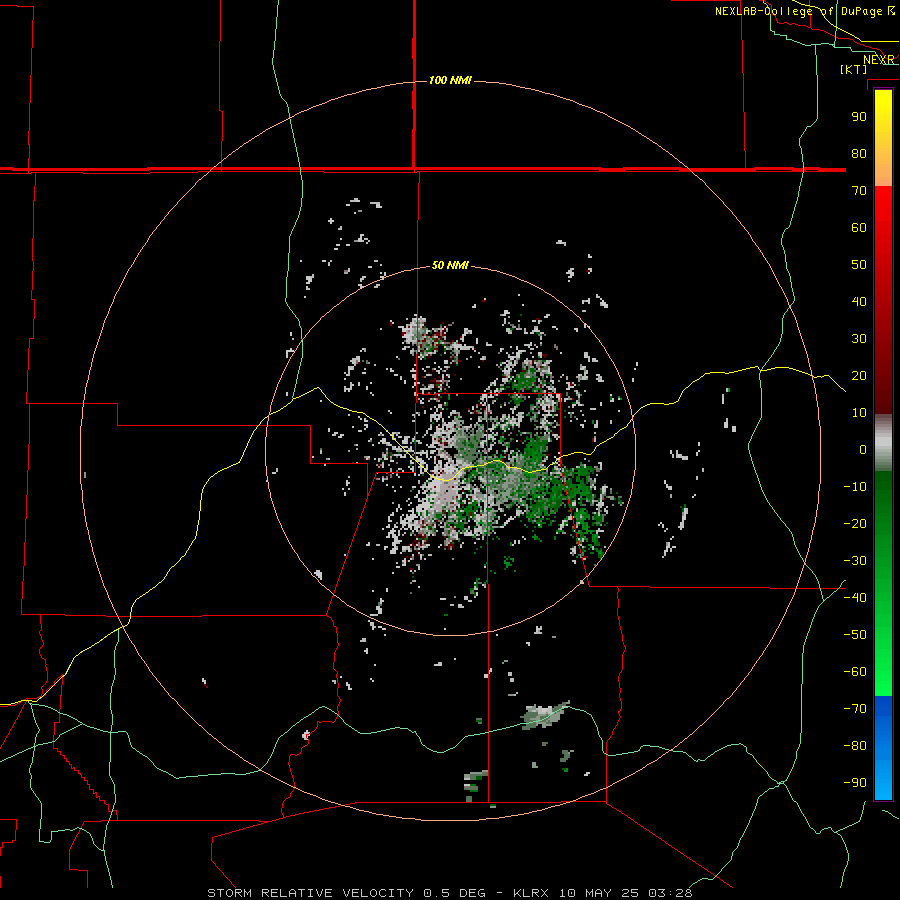
Task: Click the 90 knot scale label
Action: tap(859, 117)
